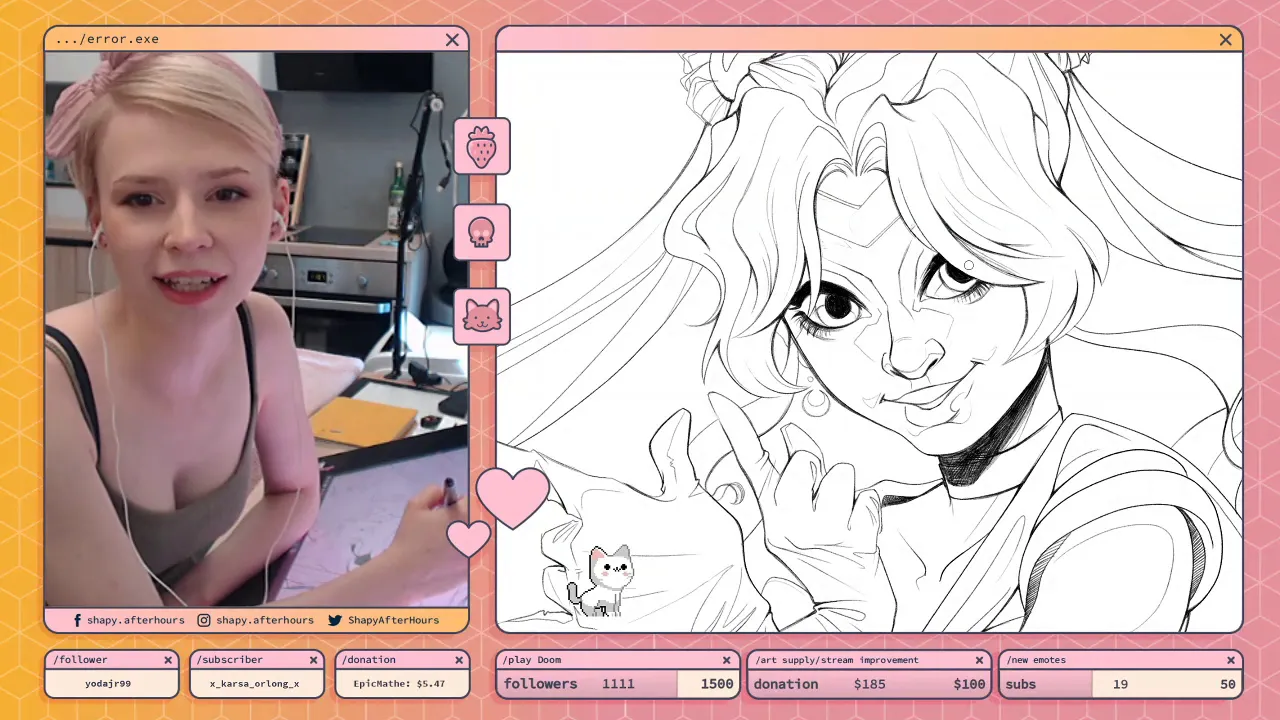Click the Facebook icon beside shapy.afterhours
Screen dimensions: 1280x720
(x=77, y=620)
